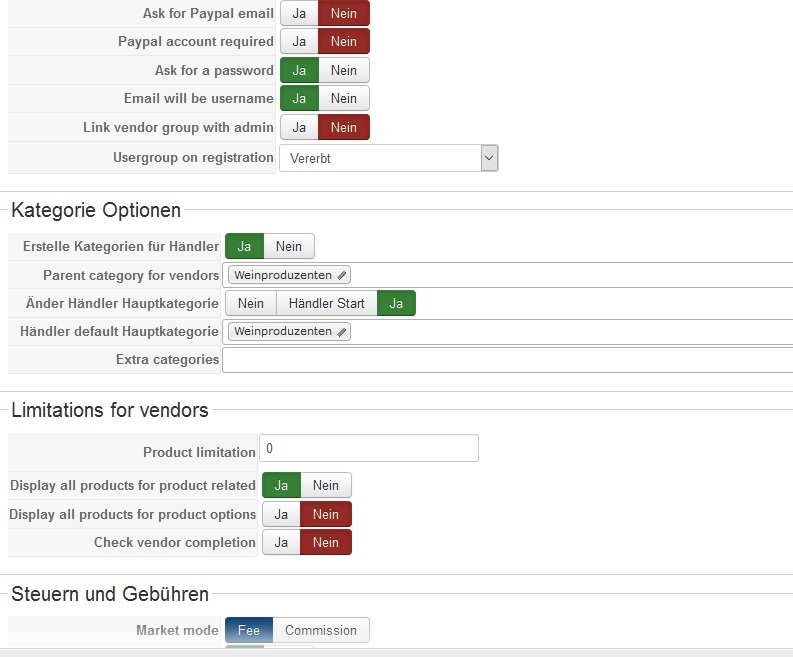Set Paypal account required to Ja
793x657 pixels.
299,42
